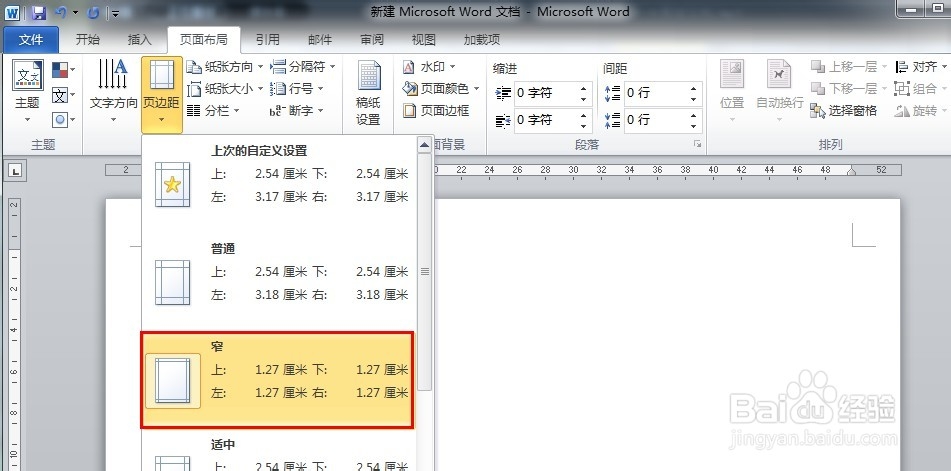Open Selection Pane (选择窗格)
951x471 pixels.
[x=844, y=110]
